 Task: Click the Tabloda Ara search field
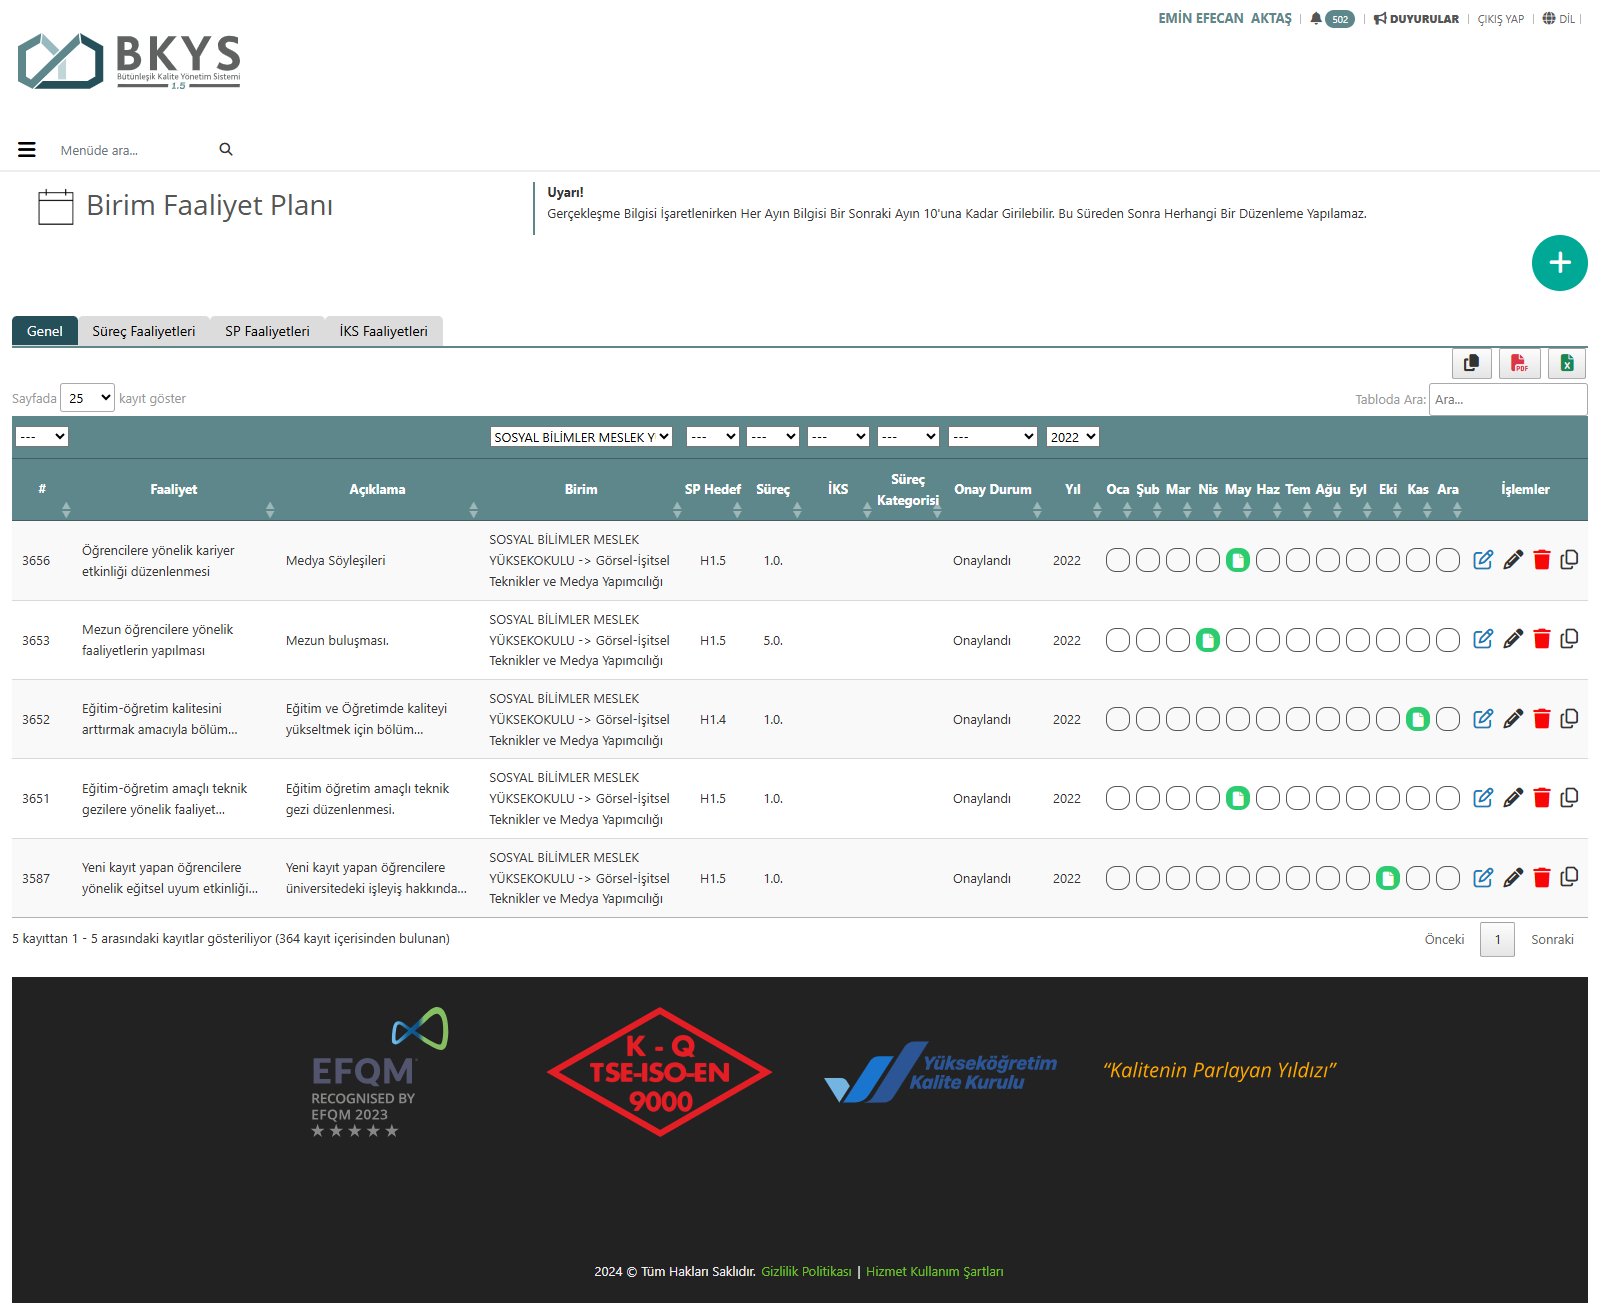1507,399
